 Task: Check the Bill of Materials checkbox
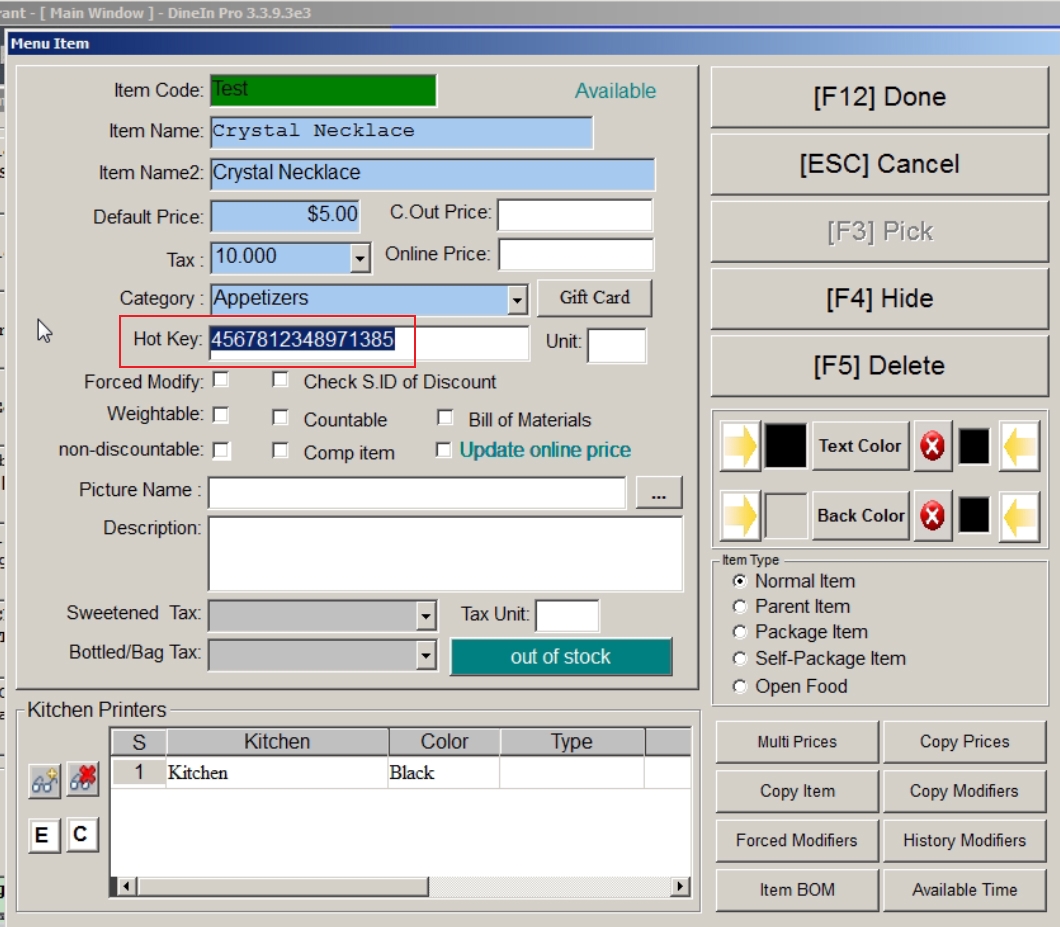(x=445, y=417)
